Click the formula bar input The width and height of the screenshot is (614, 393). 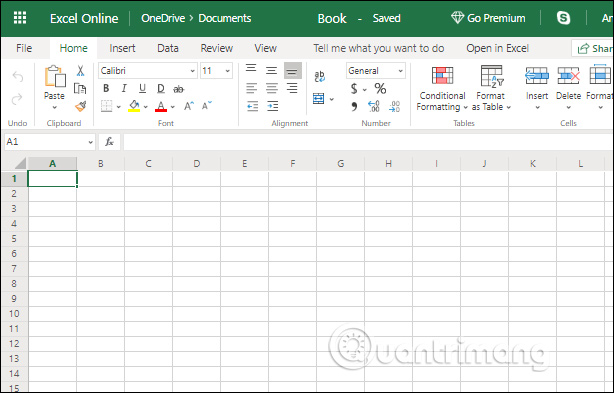point(368,142)
